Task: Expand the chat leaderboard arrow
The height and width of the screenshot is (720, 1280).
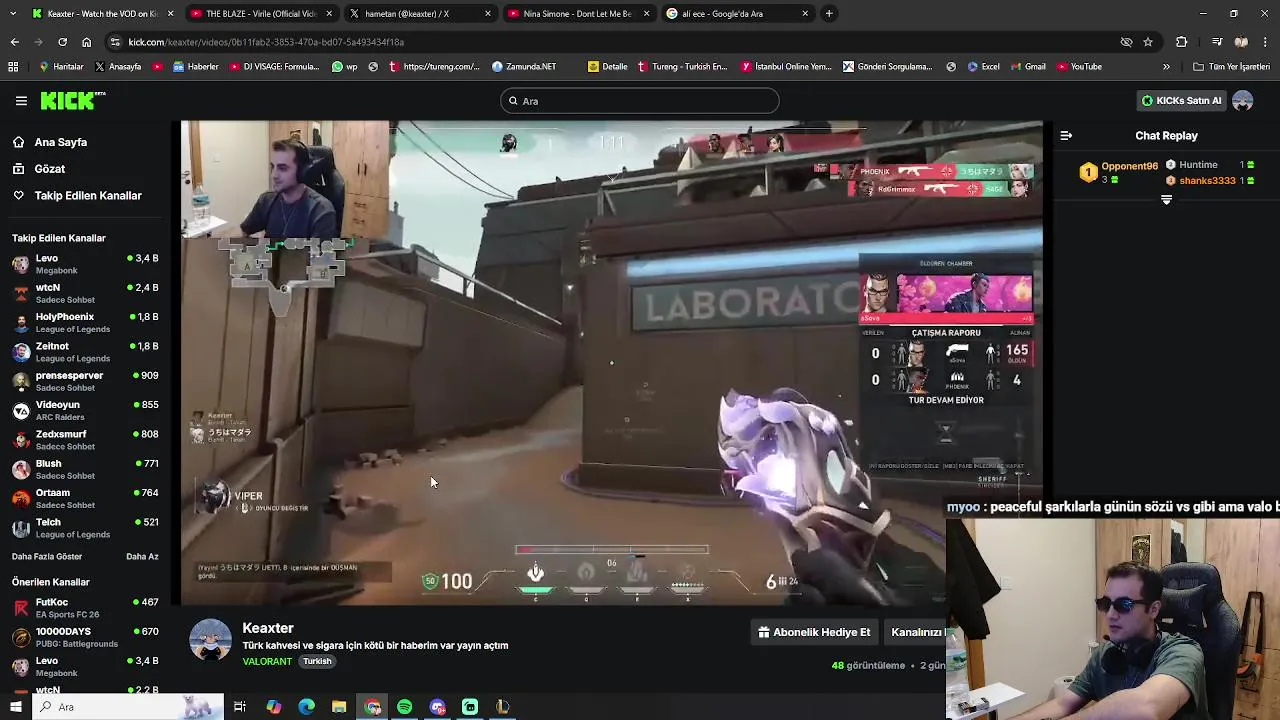Action: click(1166, 200)
